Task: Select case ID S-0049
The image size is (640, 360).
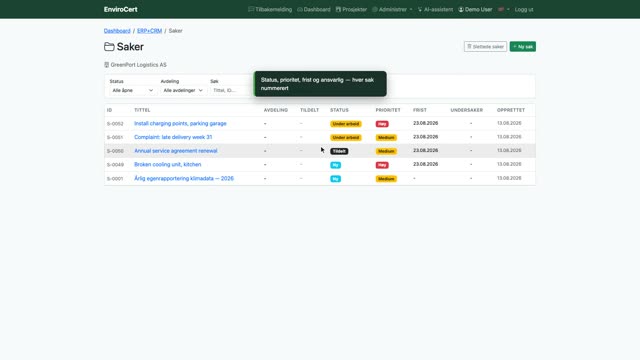Action: tap(115, 165)
